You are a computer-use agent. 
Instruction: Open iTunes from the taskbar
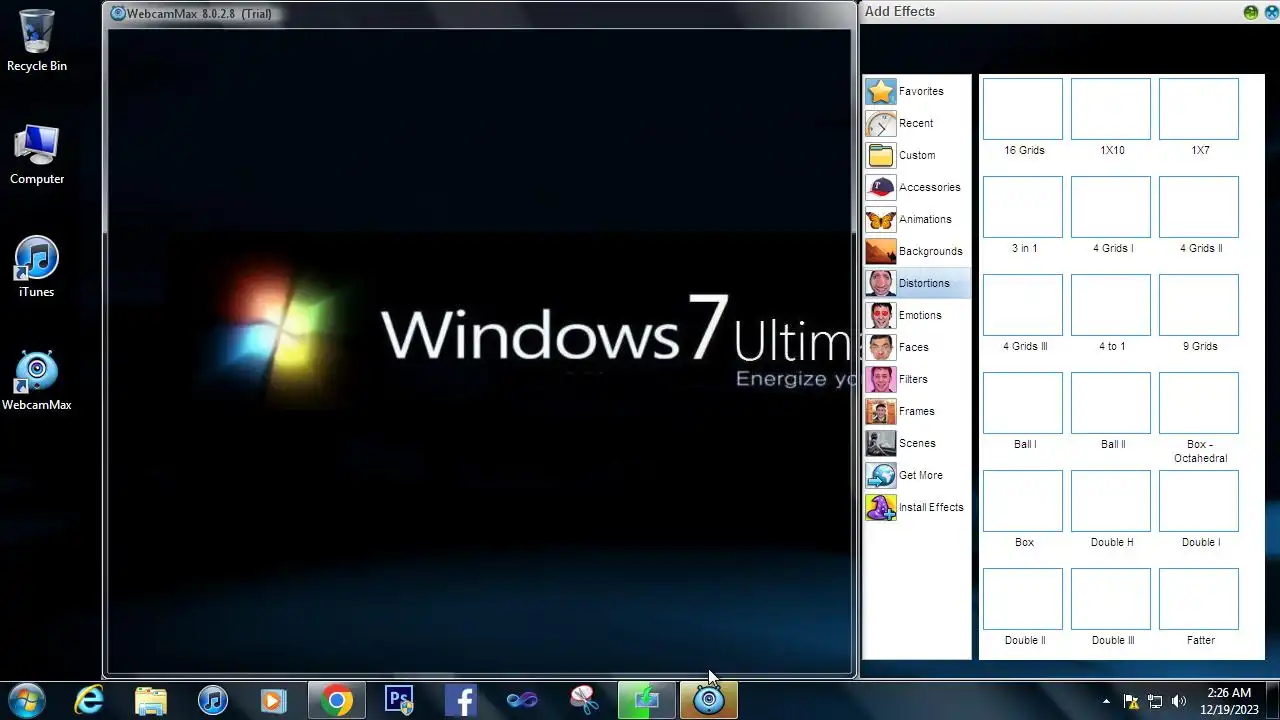coord(213,700)
